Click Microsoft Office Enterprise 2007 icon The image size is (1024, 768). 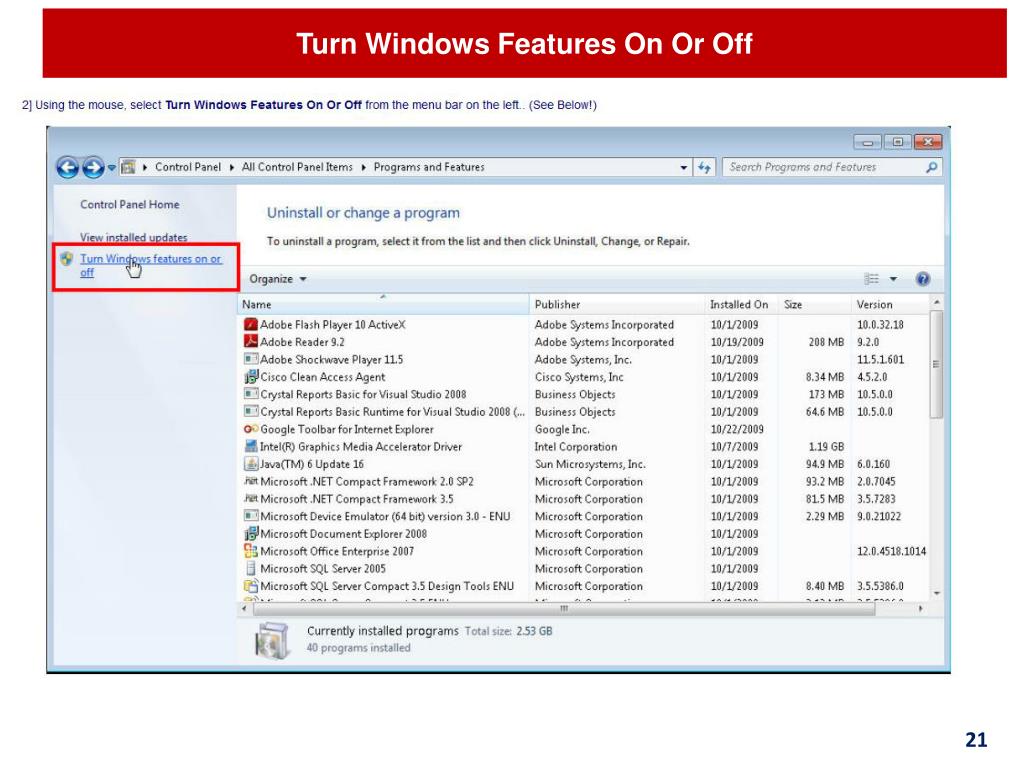click(251, 551)
